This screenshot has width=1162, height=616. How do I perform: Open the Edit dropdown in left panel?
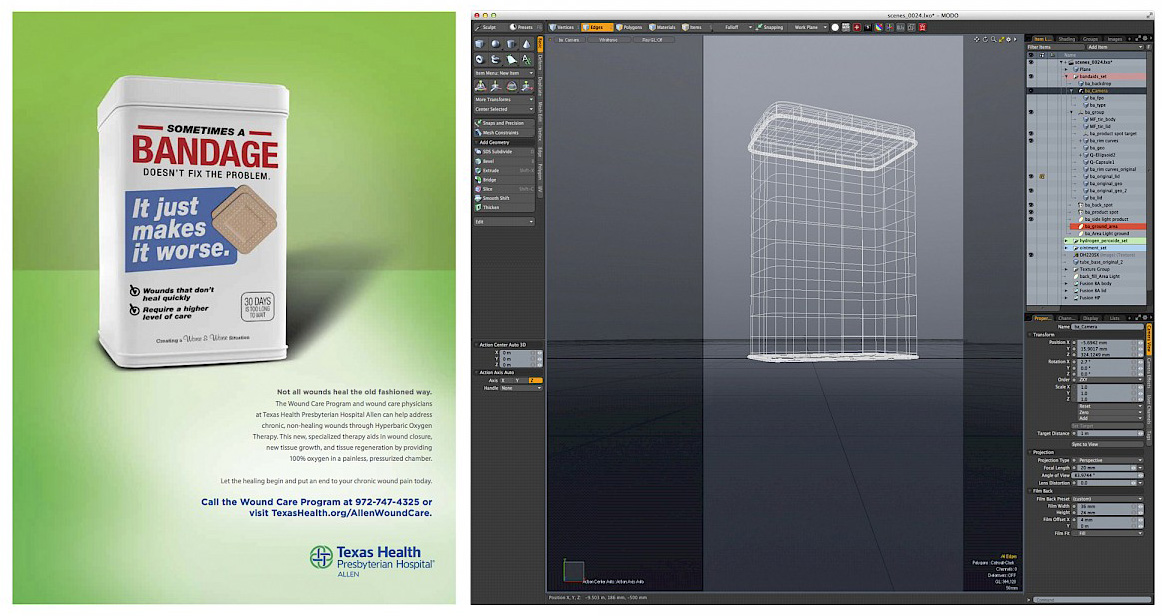tap(504, 222)
